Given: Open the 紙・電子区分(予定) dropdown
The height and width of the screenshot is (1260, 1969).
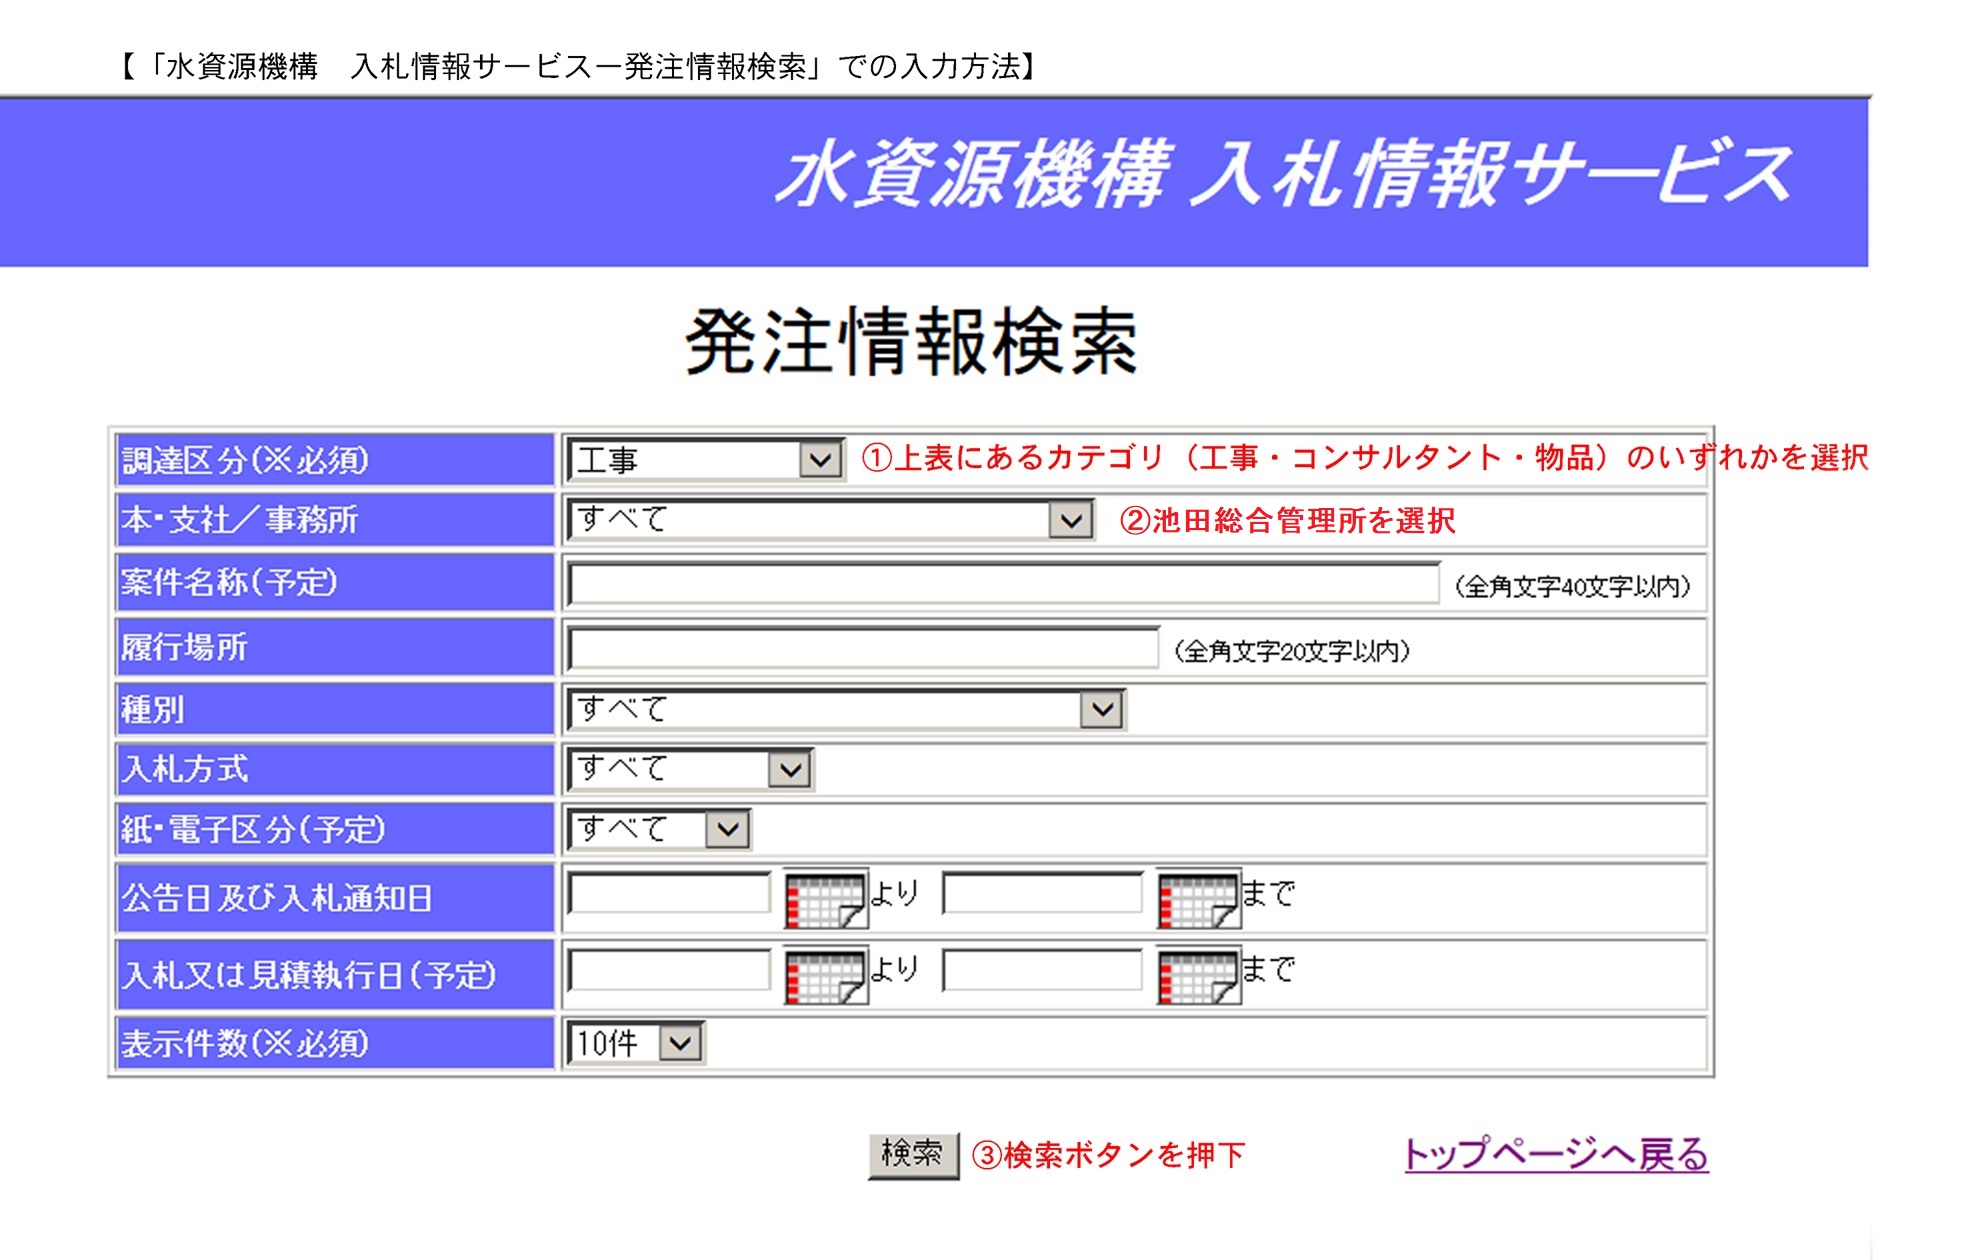Looking at the screenshot, I should coord(659,829).
